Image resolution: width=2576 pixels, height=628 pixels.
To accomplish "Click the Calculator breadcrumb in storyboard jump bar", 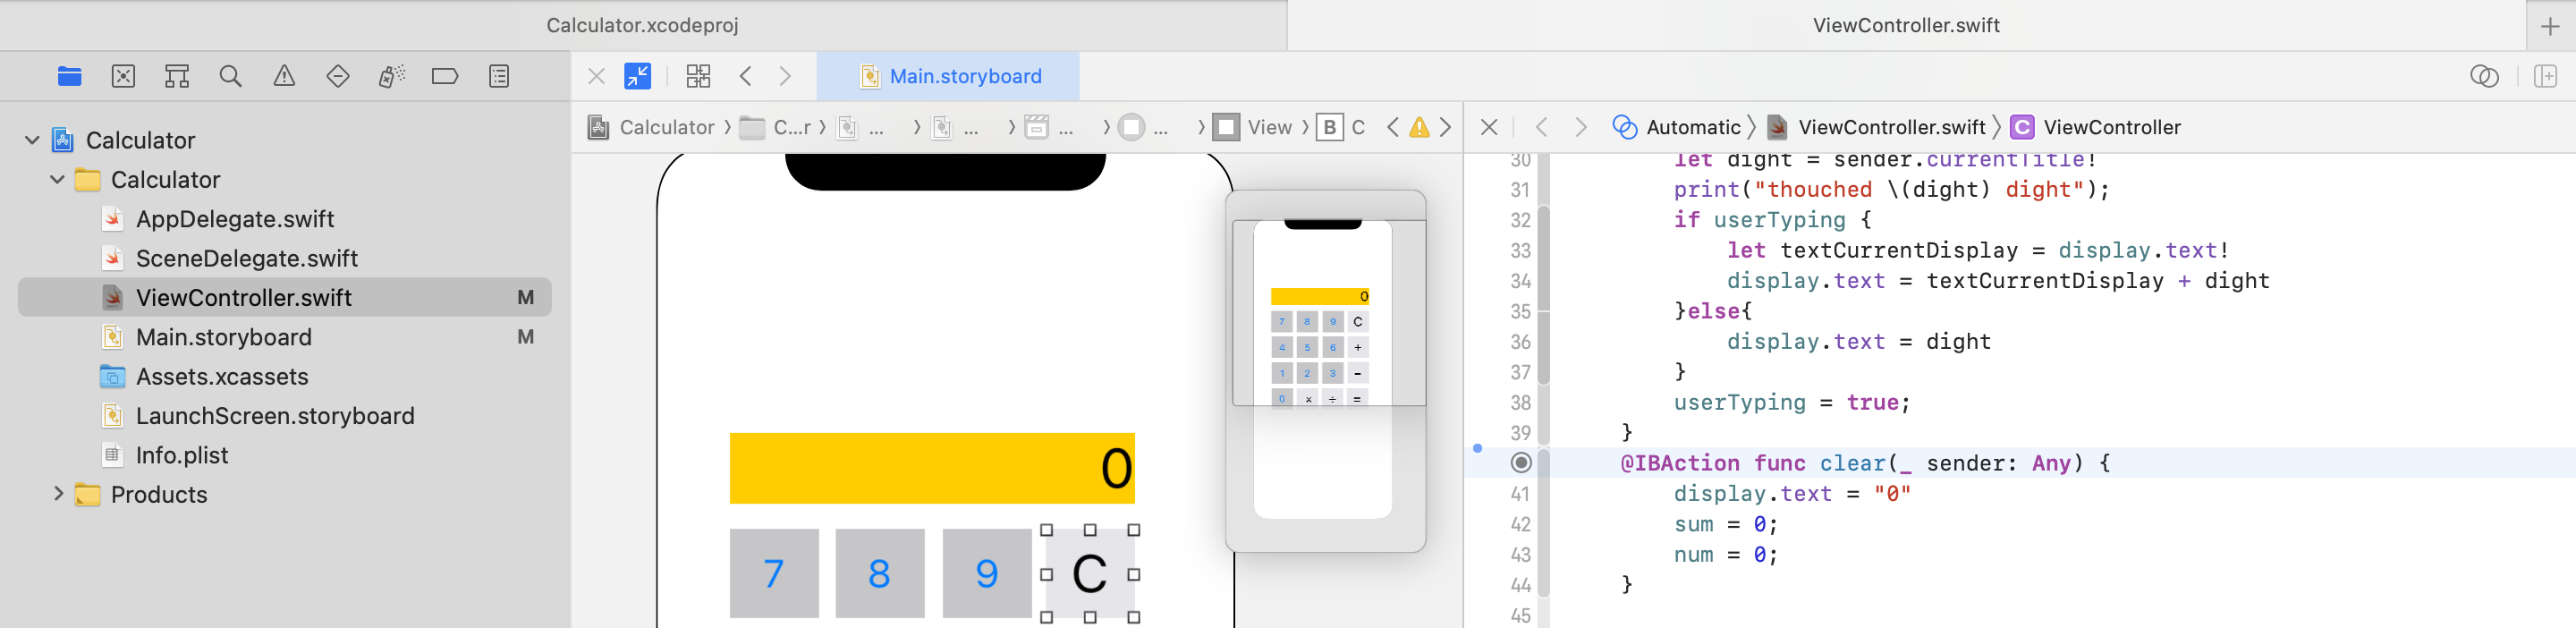I will point(651,127).
